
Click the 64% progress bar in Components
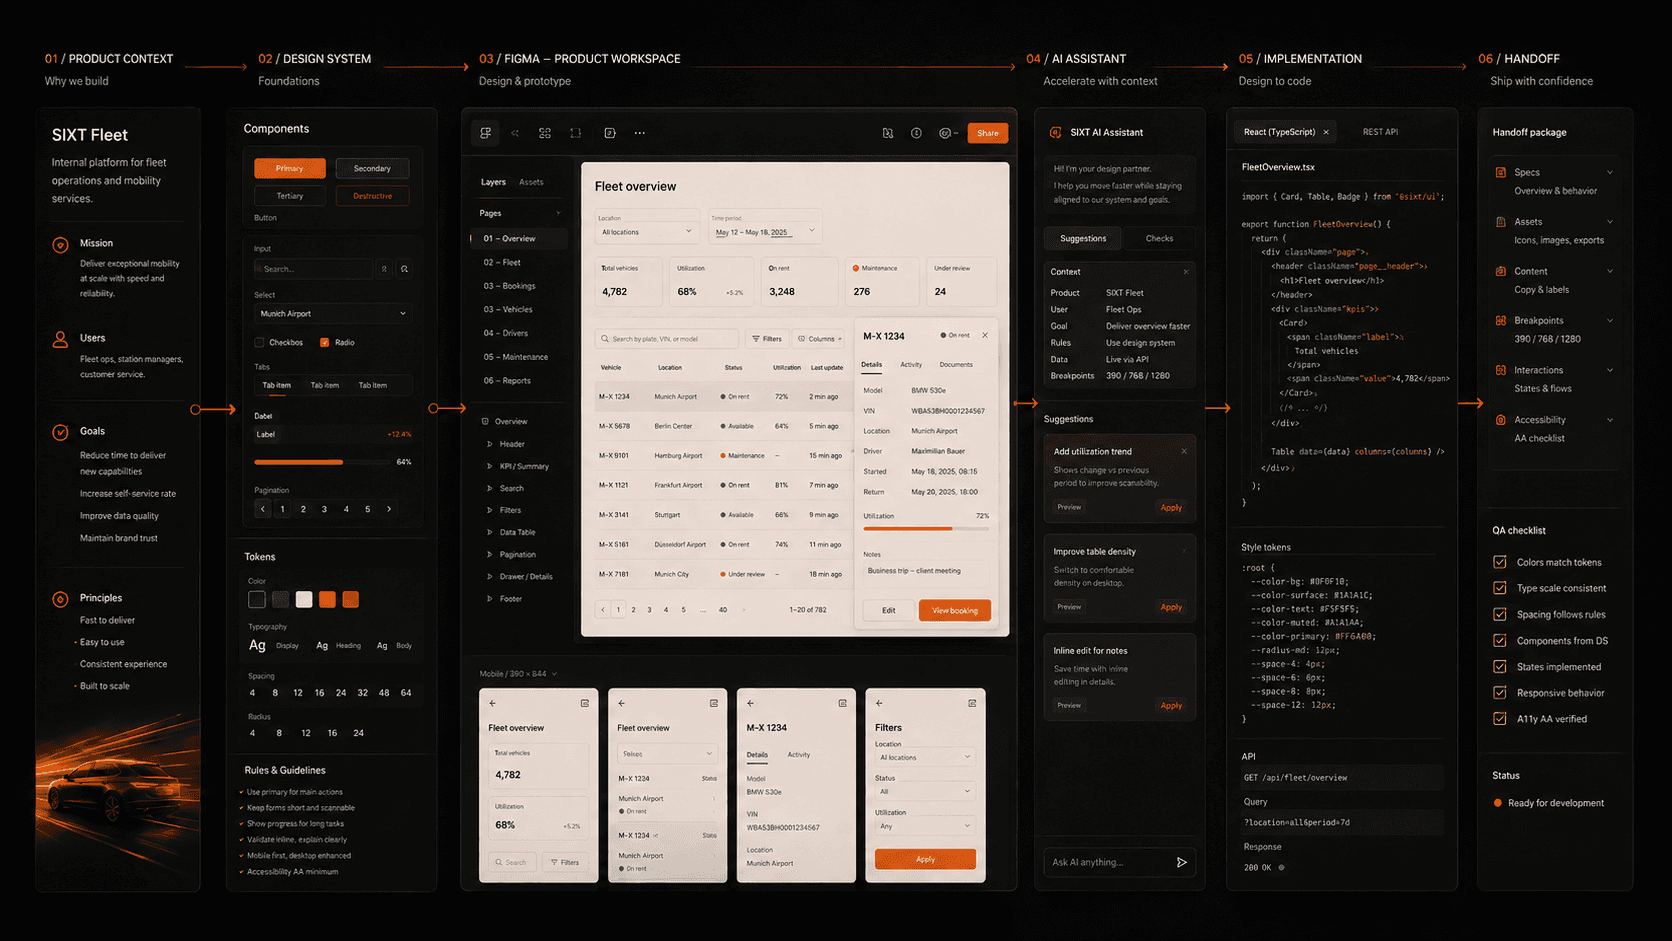[322, 462]
